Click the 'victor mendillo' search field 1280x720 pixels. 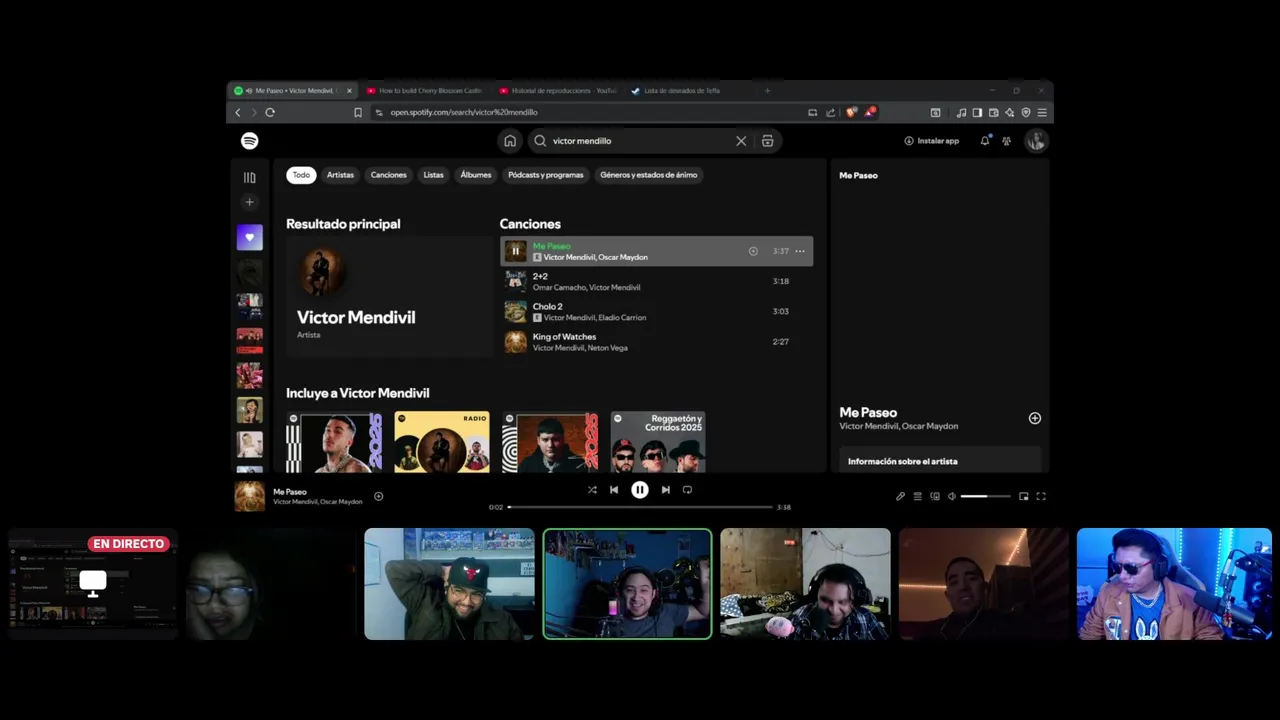640,141
